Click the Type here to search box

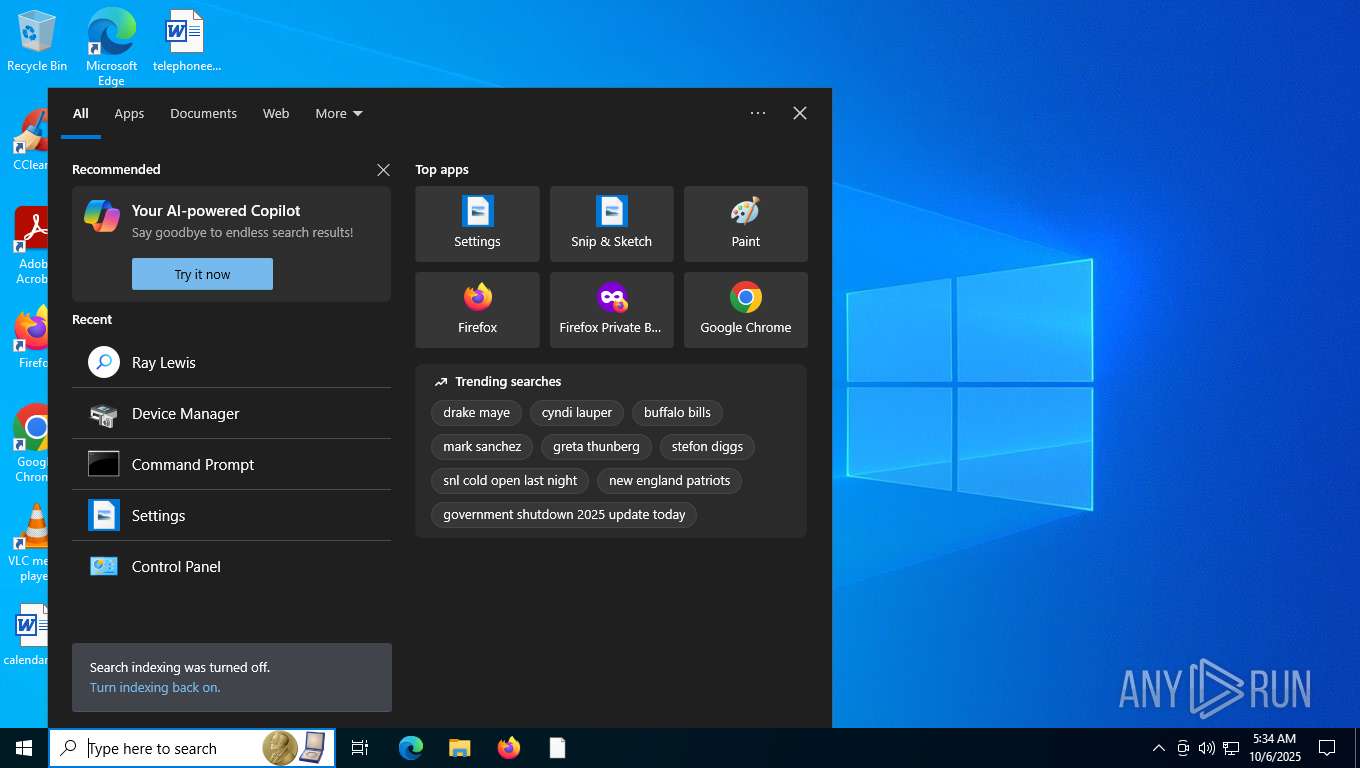coord(192,748)
